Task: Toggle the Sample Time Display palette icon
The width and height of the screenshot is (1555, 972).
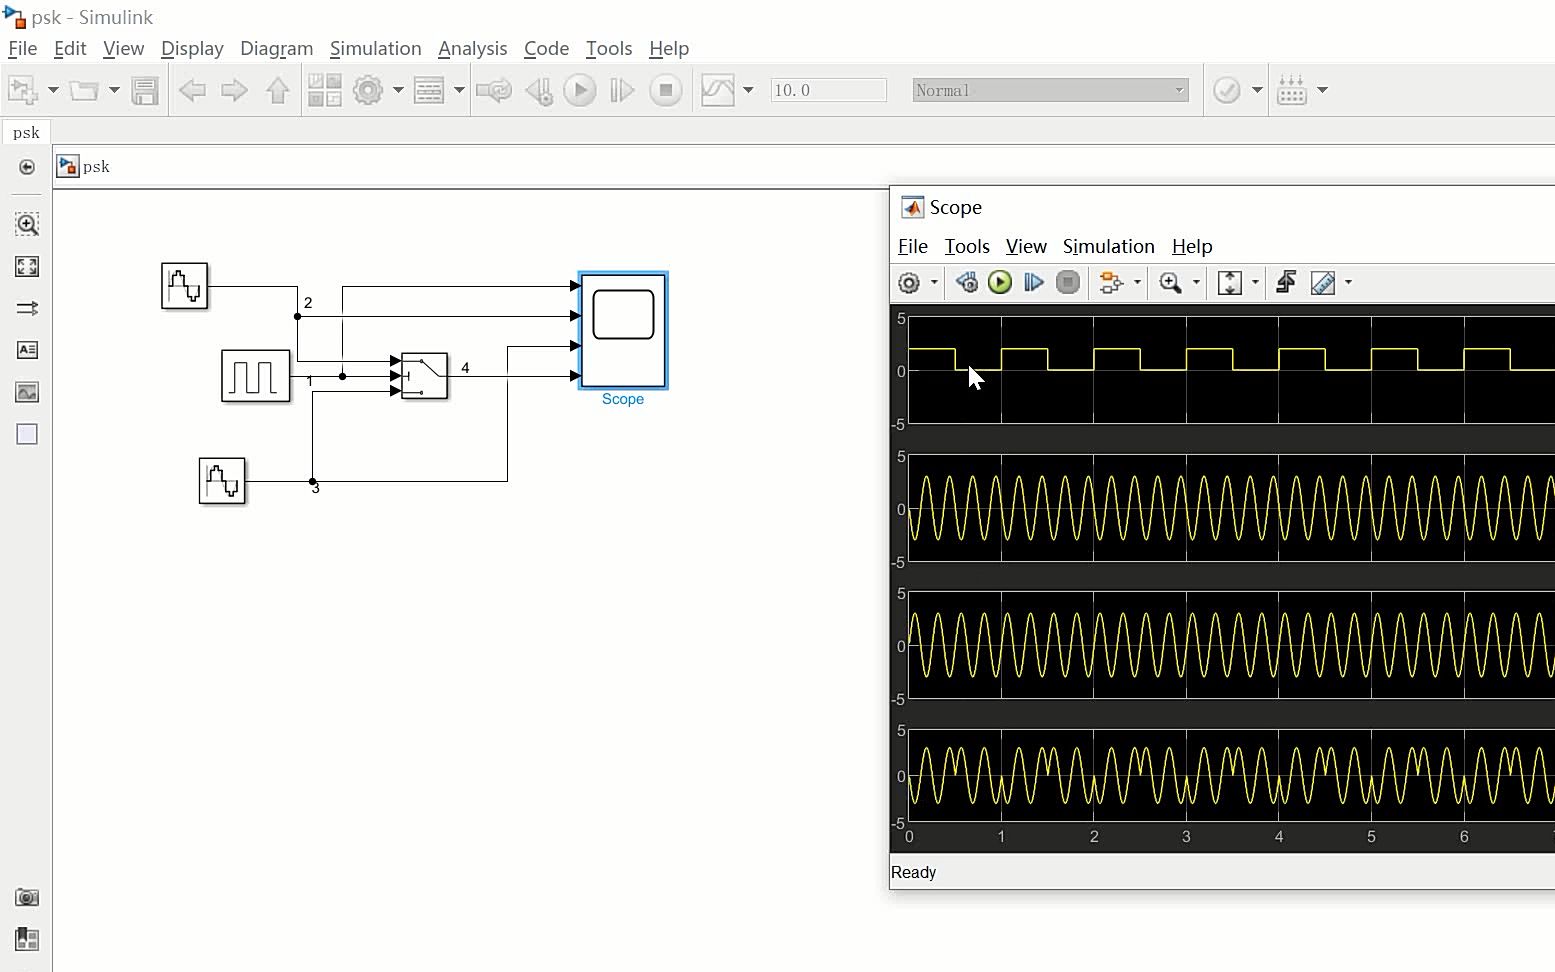Action: 27,308
